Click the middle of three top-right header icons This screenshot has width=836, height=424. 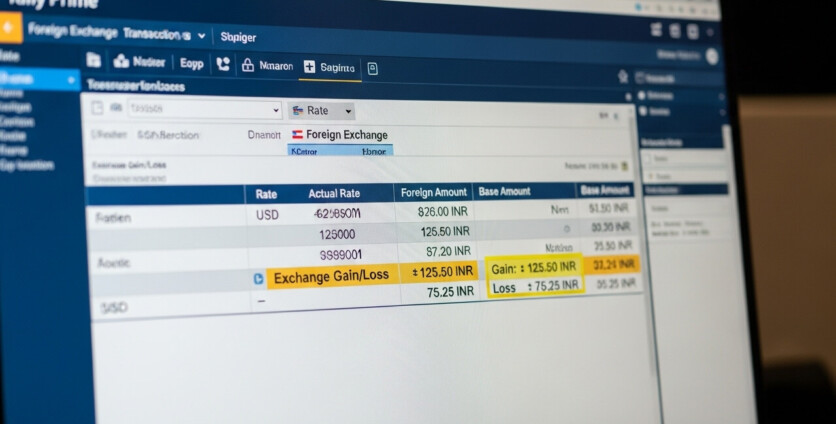[x=675, y=31]
